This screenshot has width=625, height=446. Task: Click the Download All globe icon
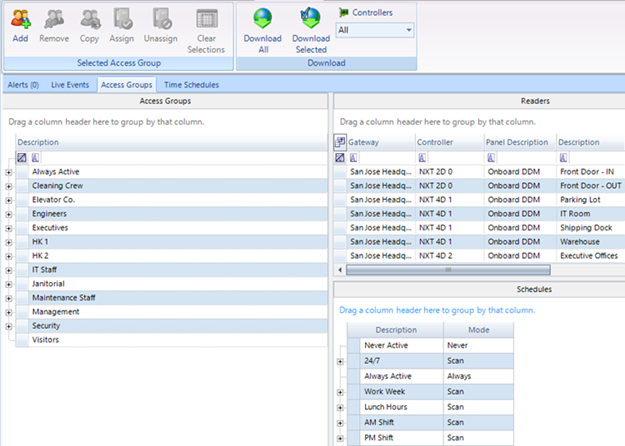[x=263, y=19]
